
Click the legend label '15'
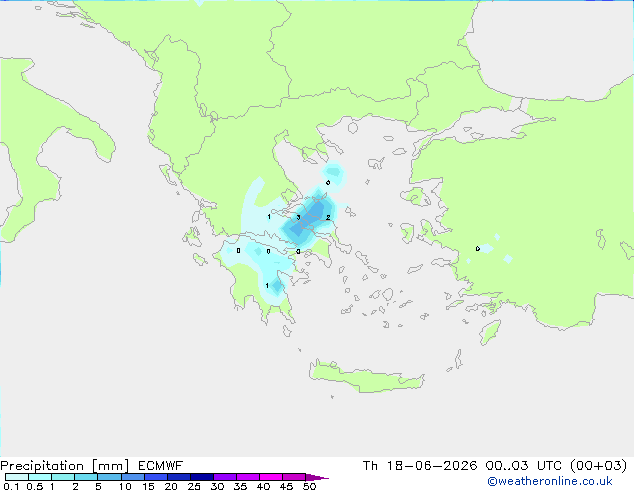[x=148, y=486]
